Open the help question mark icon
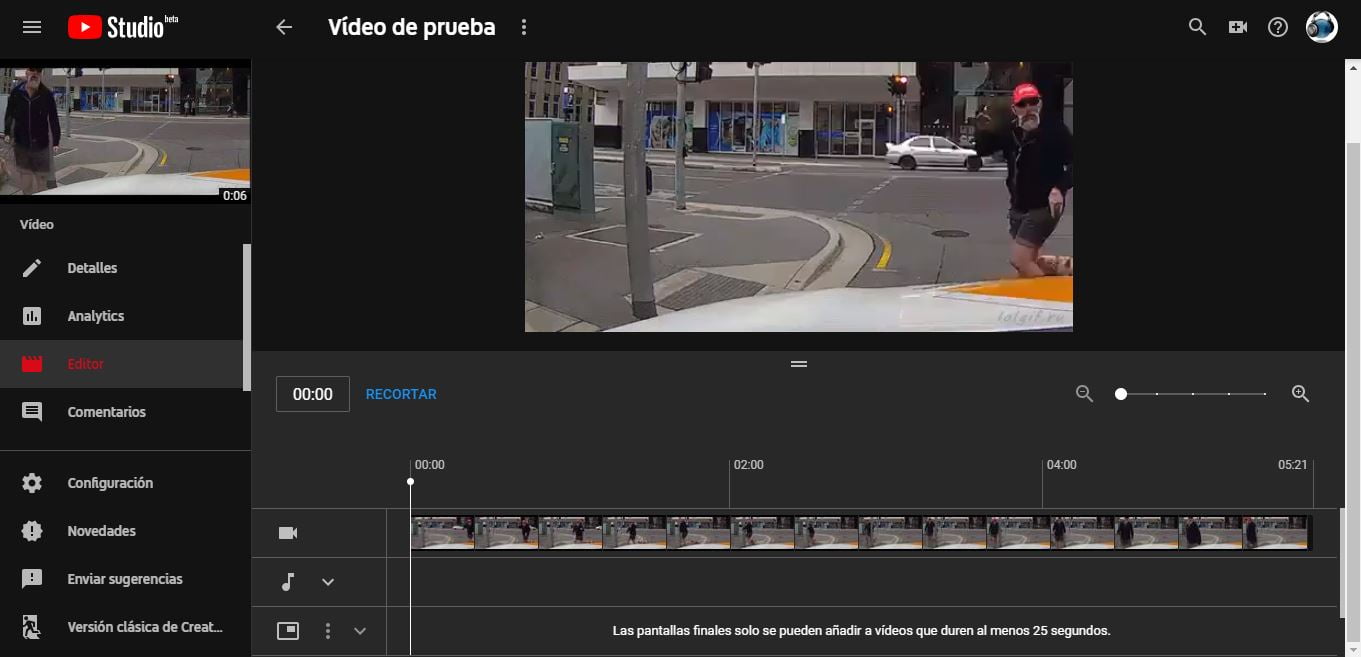This screenshot has height=657, width=1361. pos(1278,27)
